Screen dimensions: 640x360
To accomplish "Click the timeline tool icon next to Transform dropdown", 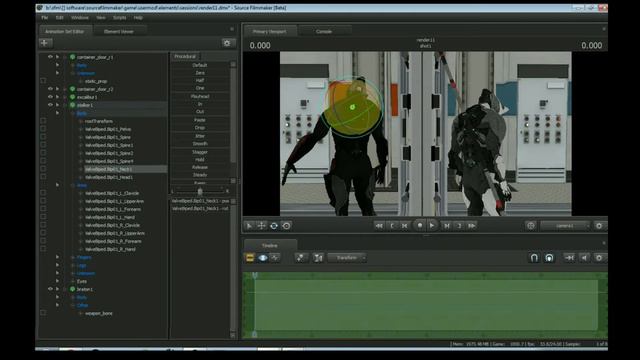I will pyautogui.click(x=318, y=258).
